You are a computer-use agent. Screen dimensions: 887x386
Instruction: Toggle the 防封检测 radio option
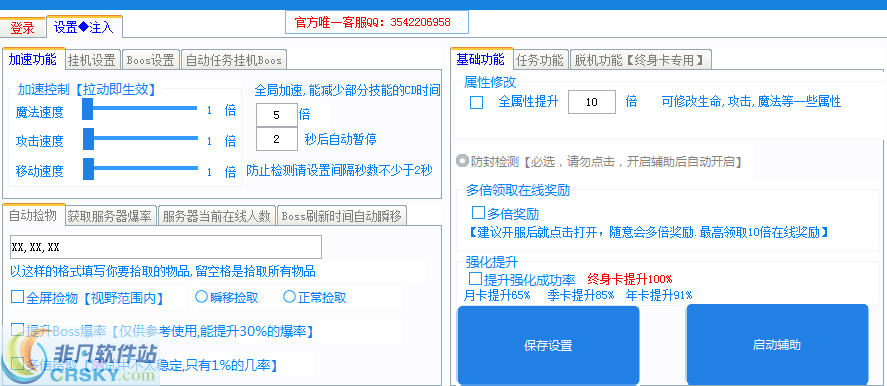click(462, 161)
